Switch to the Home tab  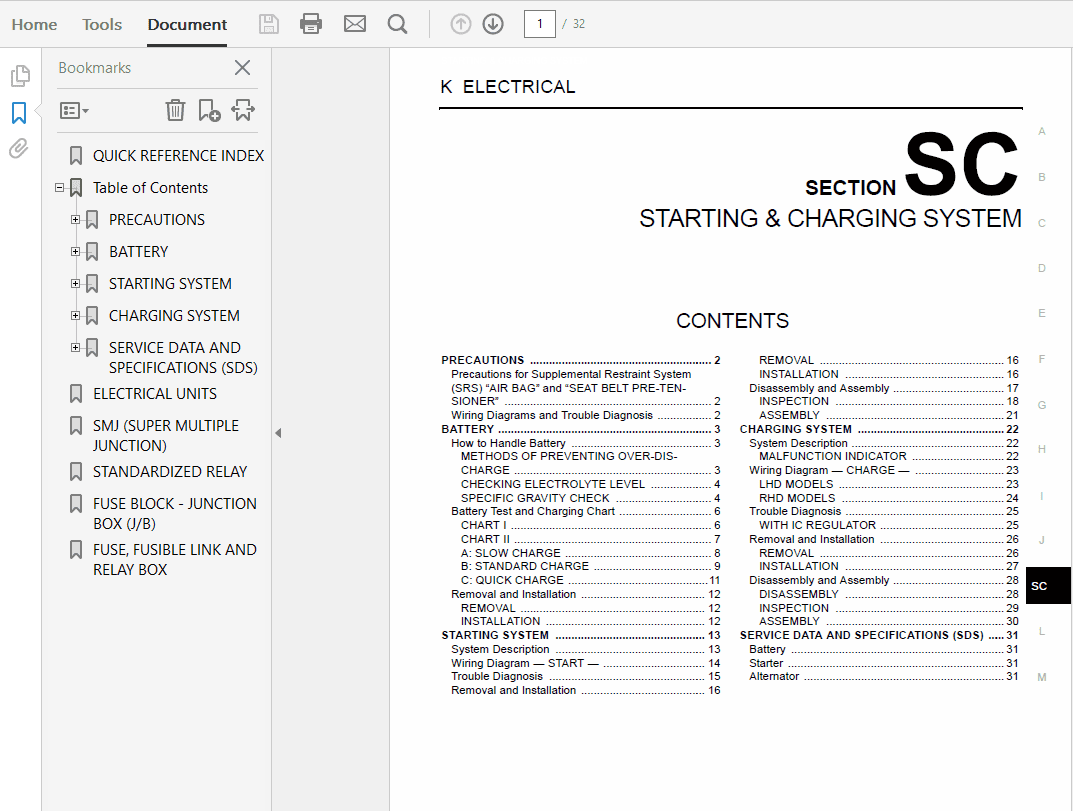(34, 23)
